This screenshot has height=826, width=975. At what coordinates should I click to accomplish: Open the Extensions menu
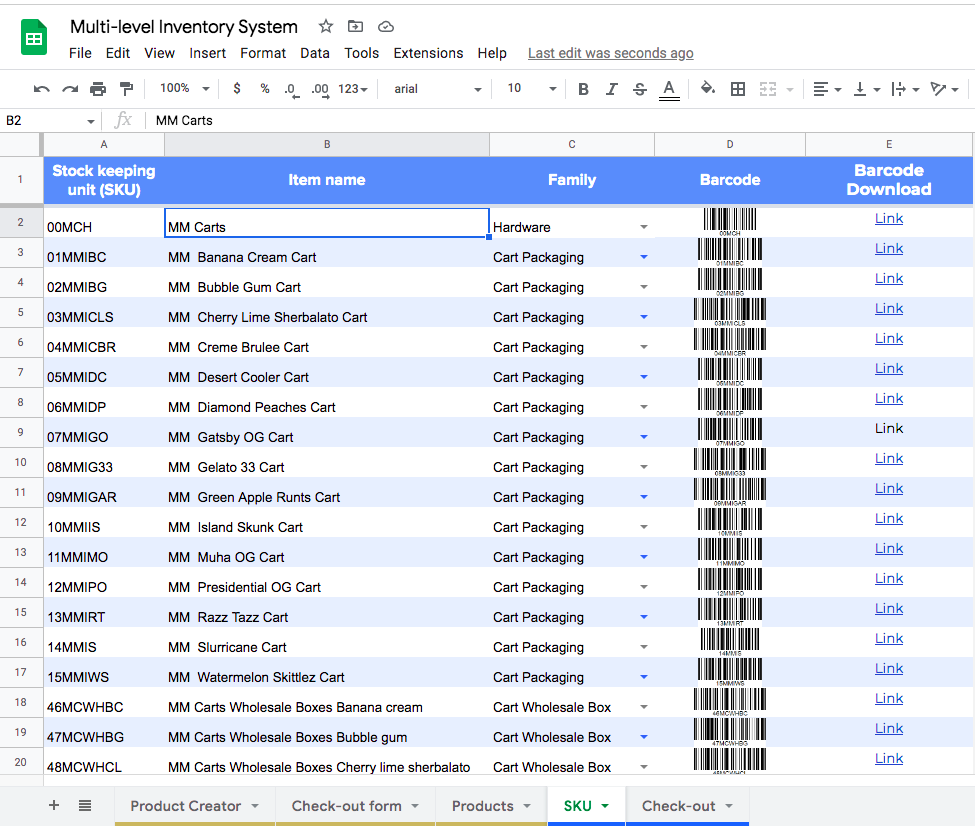coord(428,53)
